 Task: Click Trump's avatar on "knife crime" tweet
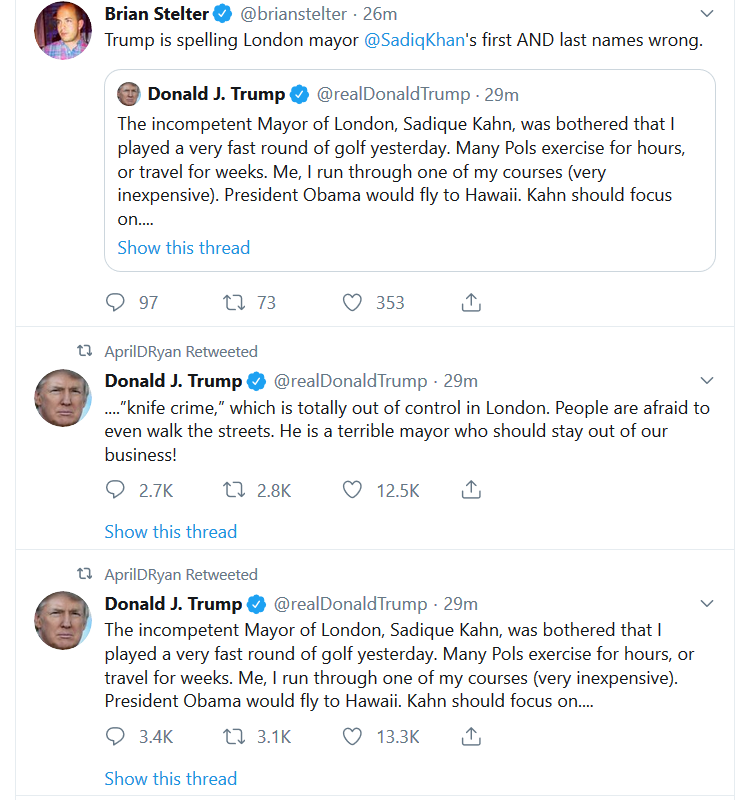coord(63,397)
